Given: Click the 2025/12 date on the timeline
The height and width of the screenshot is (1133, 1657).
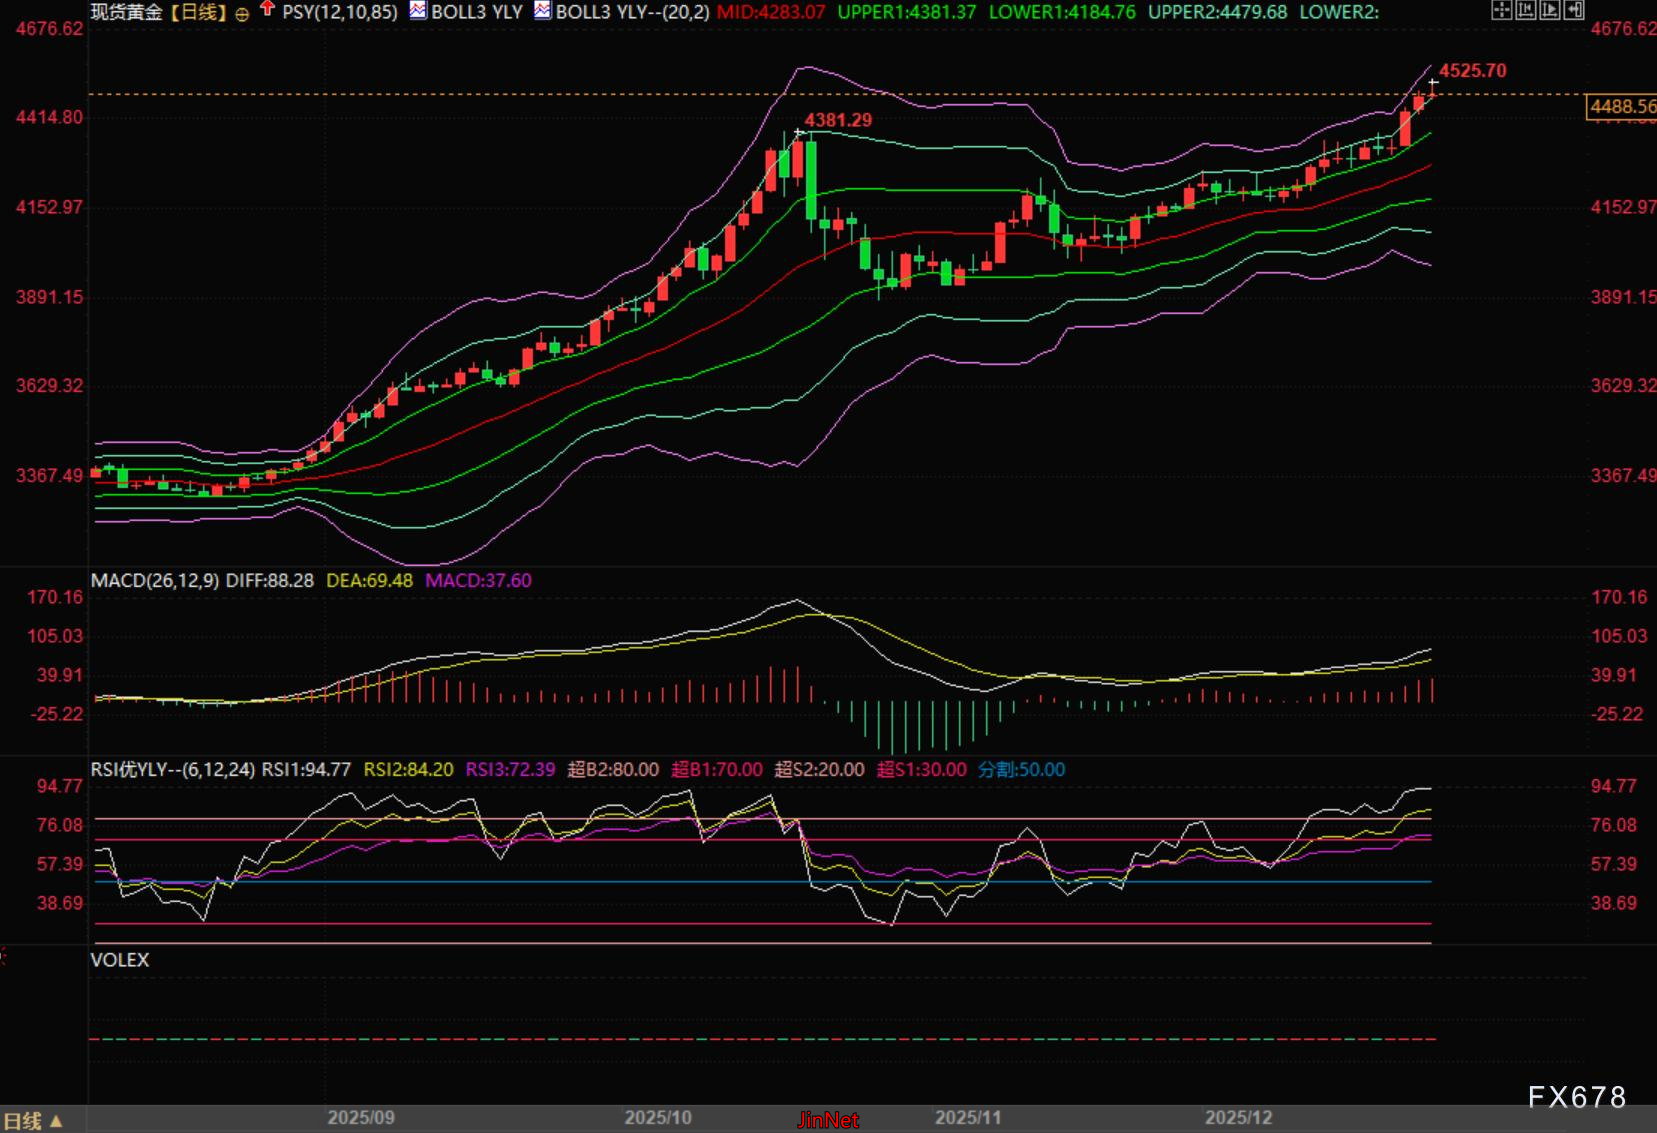Looking at the screenshot, I should pos(1238,1118).
